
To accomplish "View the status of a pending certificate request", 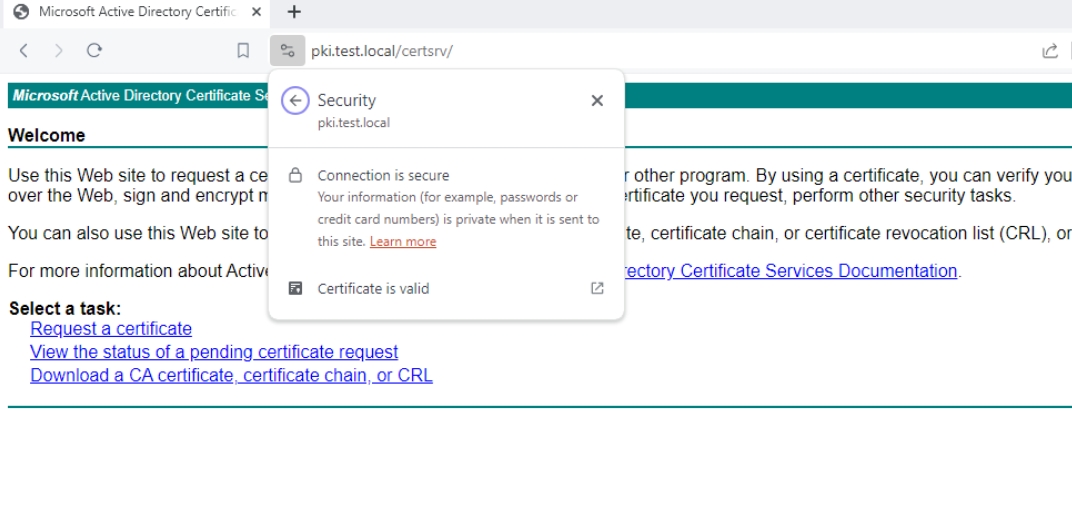I will click(214, 352).
